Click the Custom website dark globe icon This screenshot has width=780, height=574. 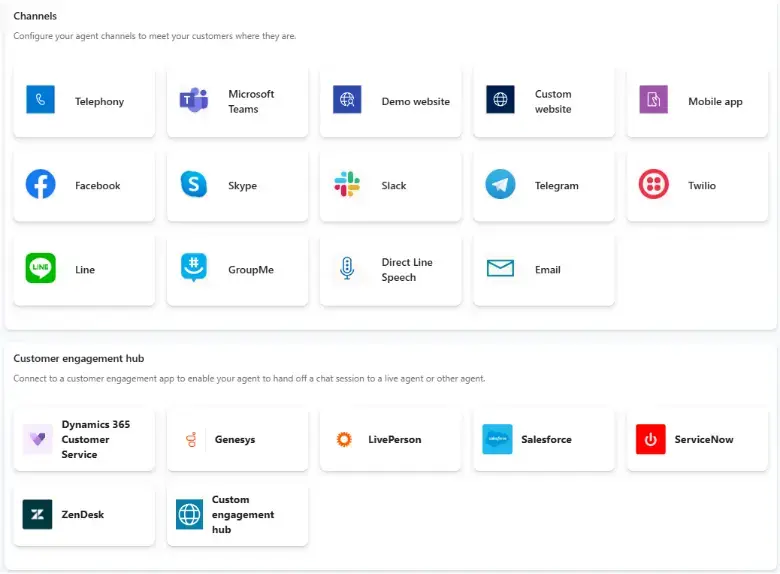500,99
